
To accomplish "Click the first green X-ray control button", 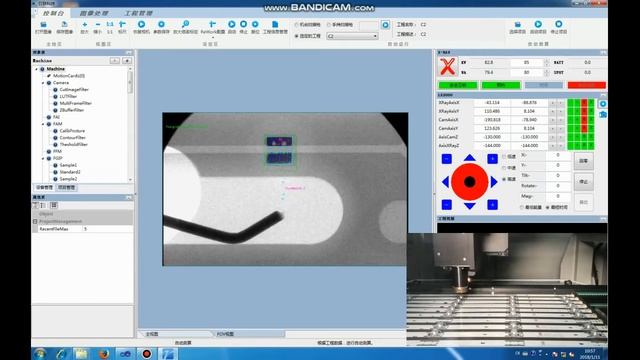I will (x=458, y=85).
